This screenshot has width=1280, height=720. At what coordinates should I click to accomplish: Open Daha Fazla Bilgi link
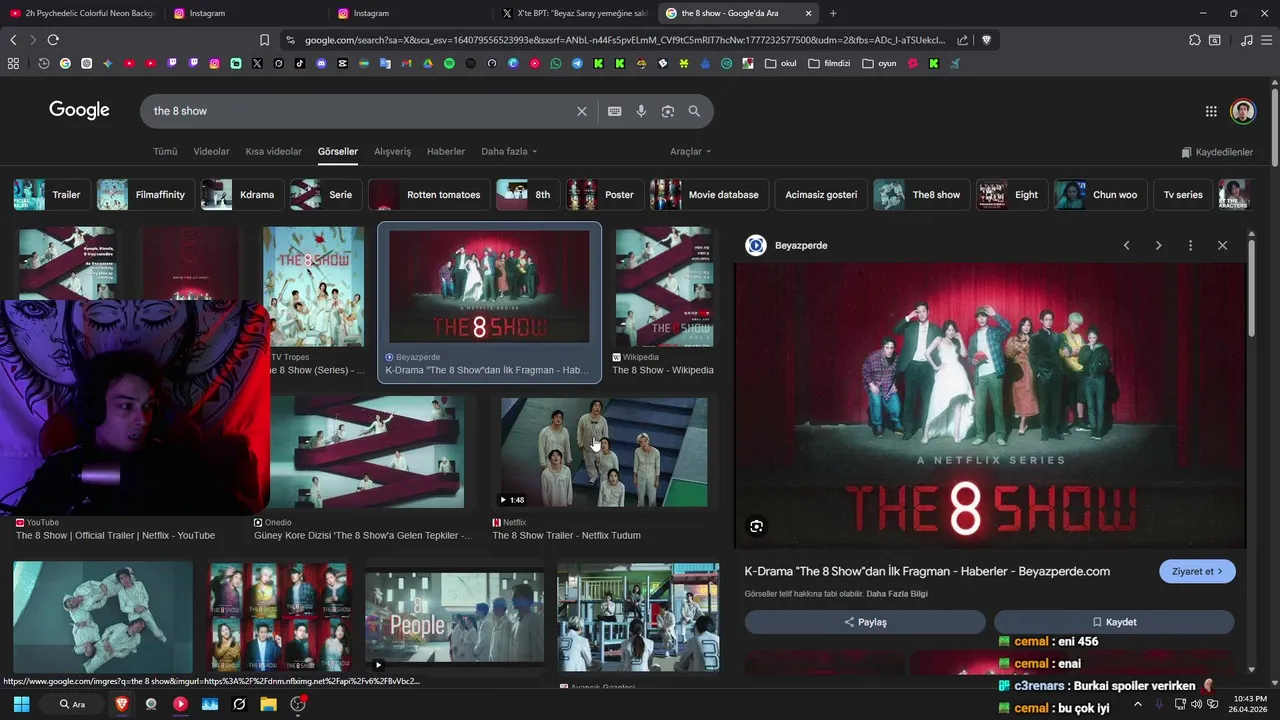click(x=897, y=594)
